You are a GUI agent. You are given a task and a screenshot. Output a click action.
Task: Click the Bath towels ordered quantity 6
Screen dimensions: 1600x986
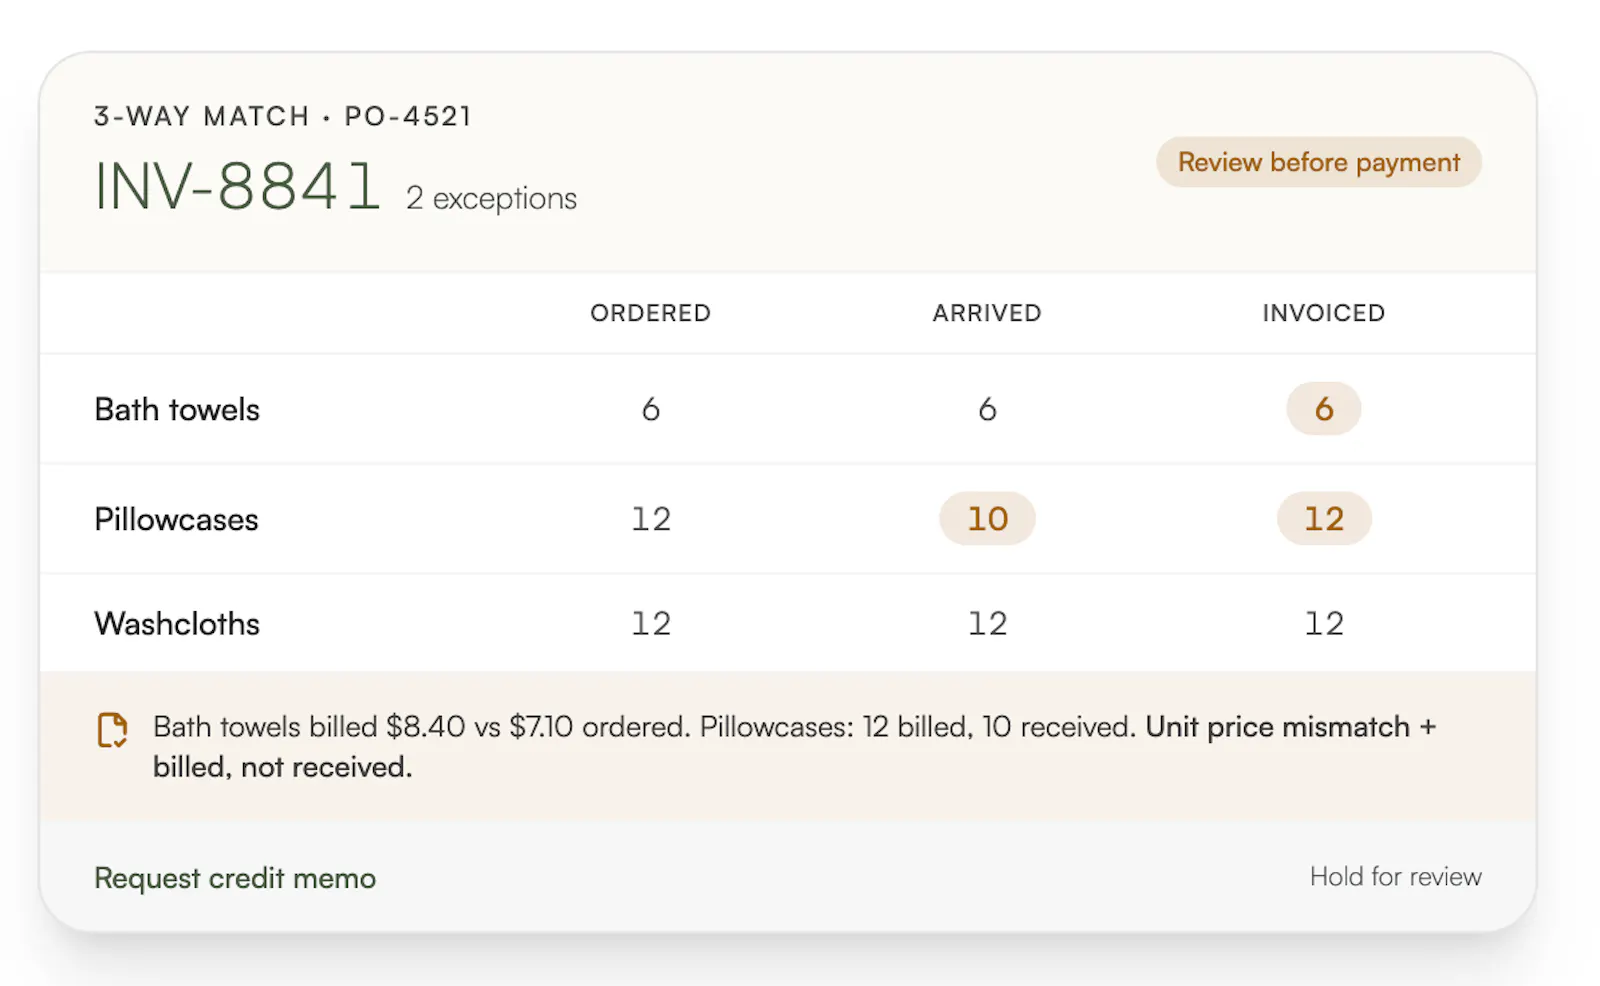[650, 409]
